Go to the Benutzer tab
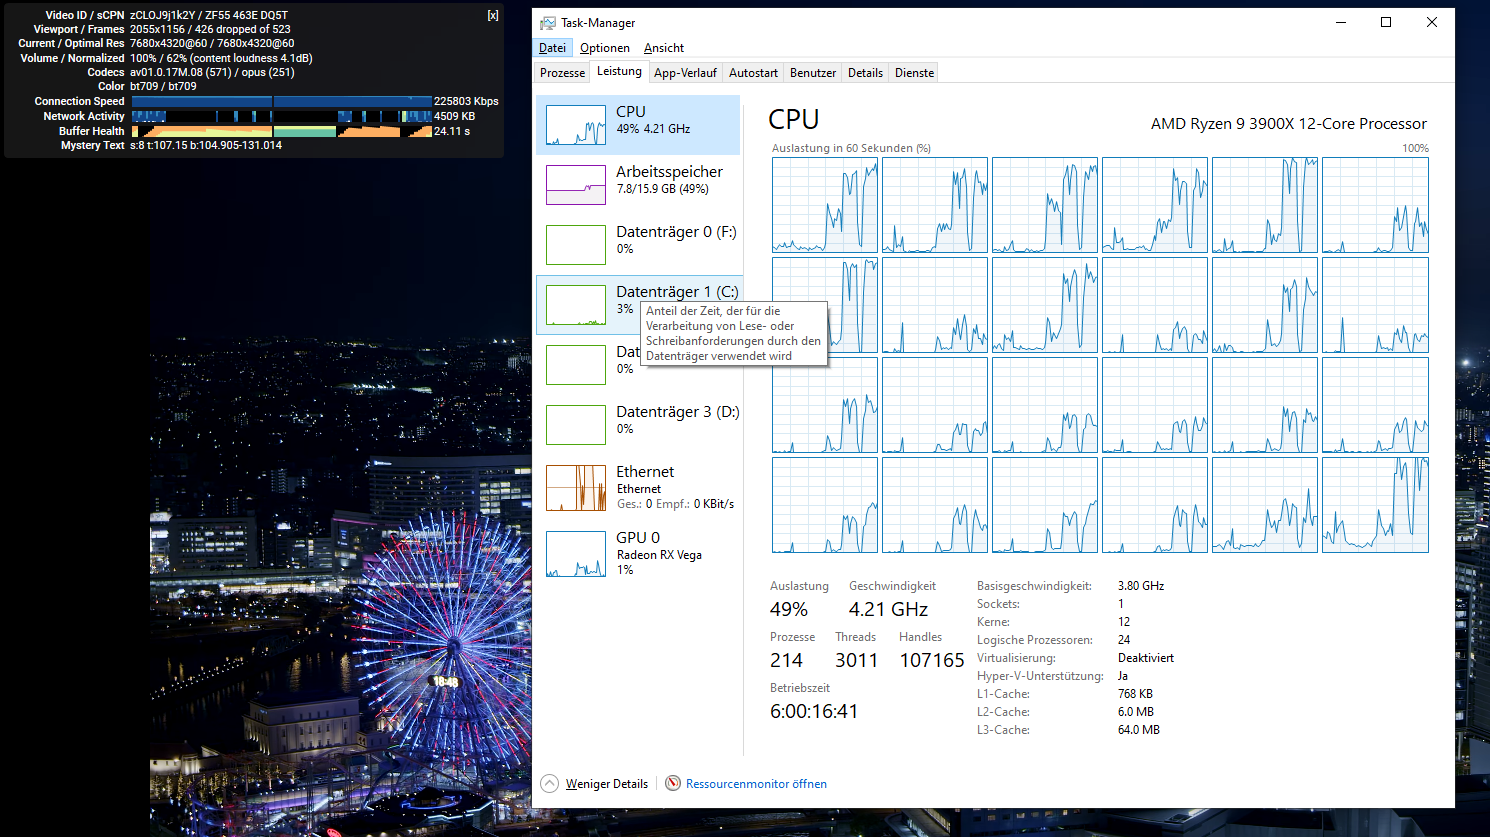The height and width of the screenshot is (837, 1490). click(x=813, y=73)
